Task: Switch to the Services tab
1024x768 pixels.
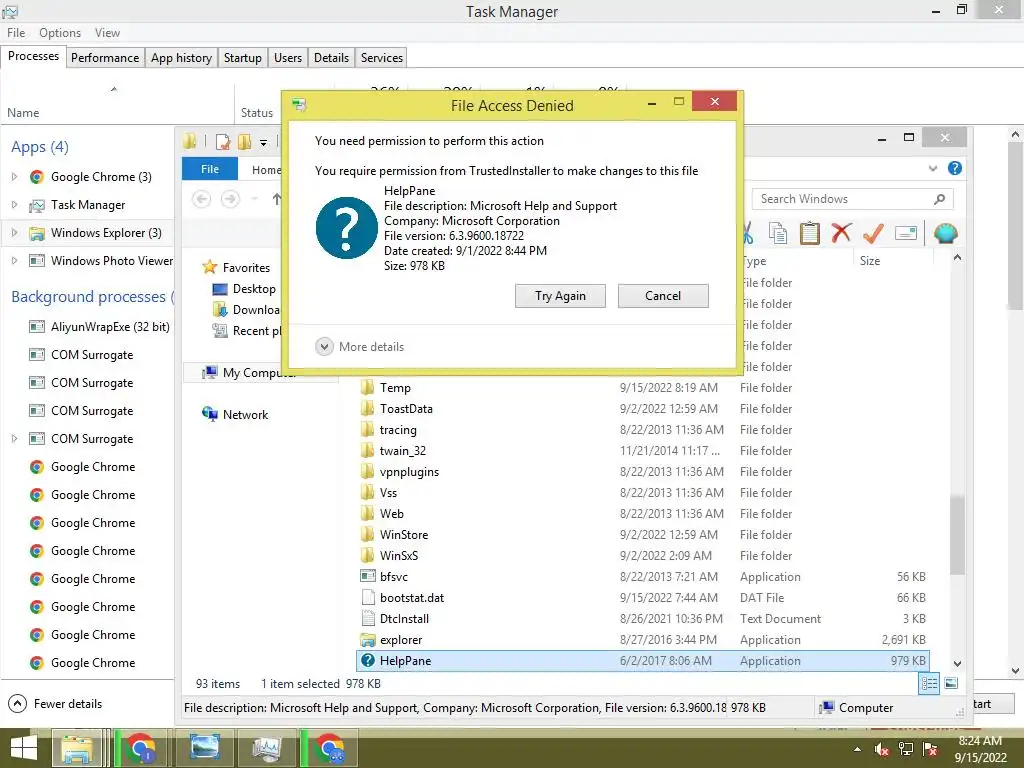Action: 381,57
